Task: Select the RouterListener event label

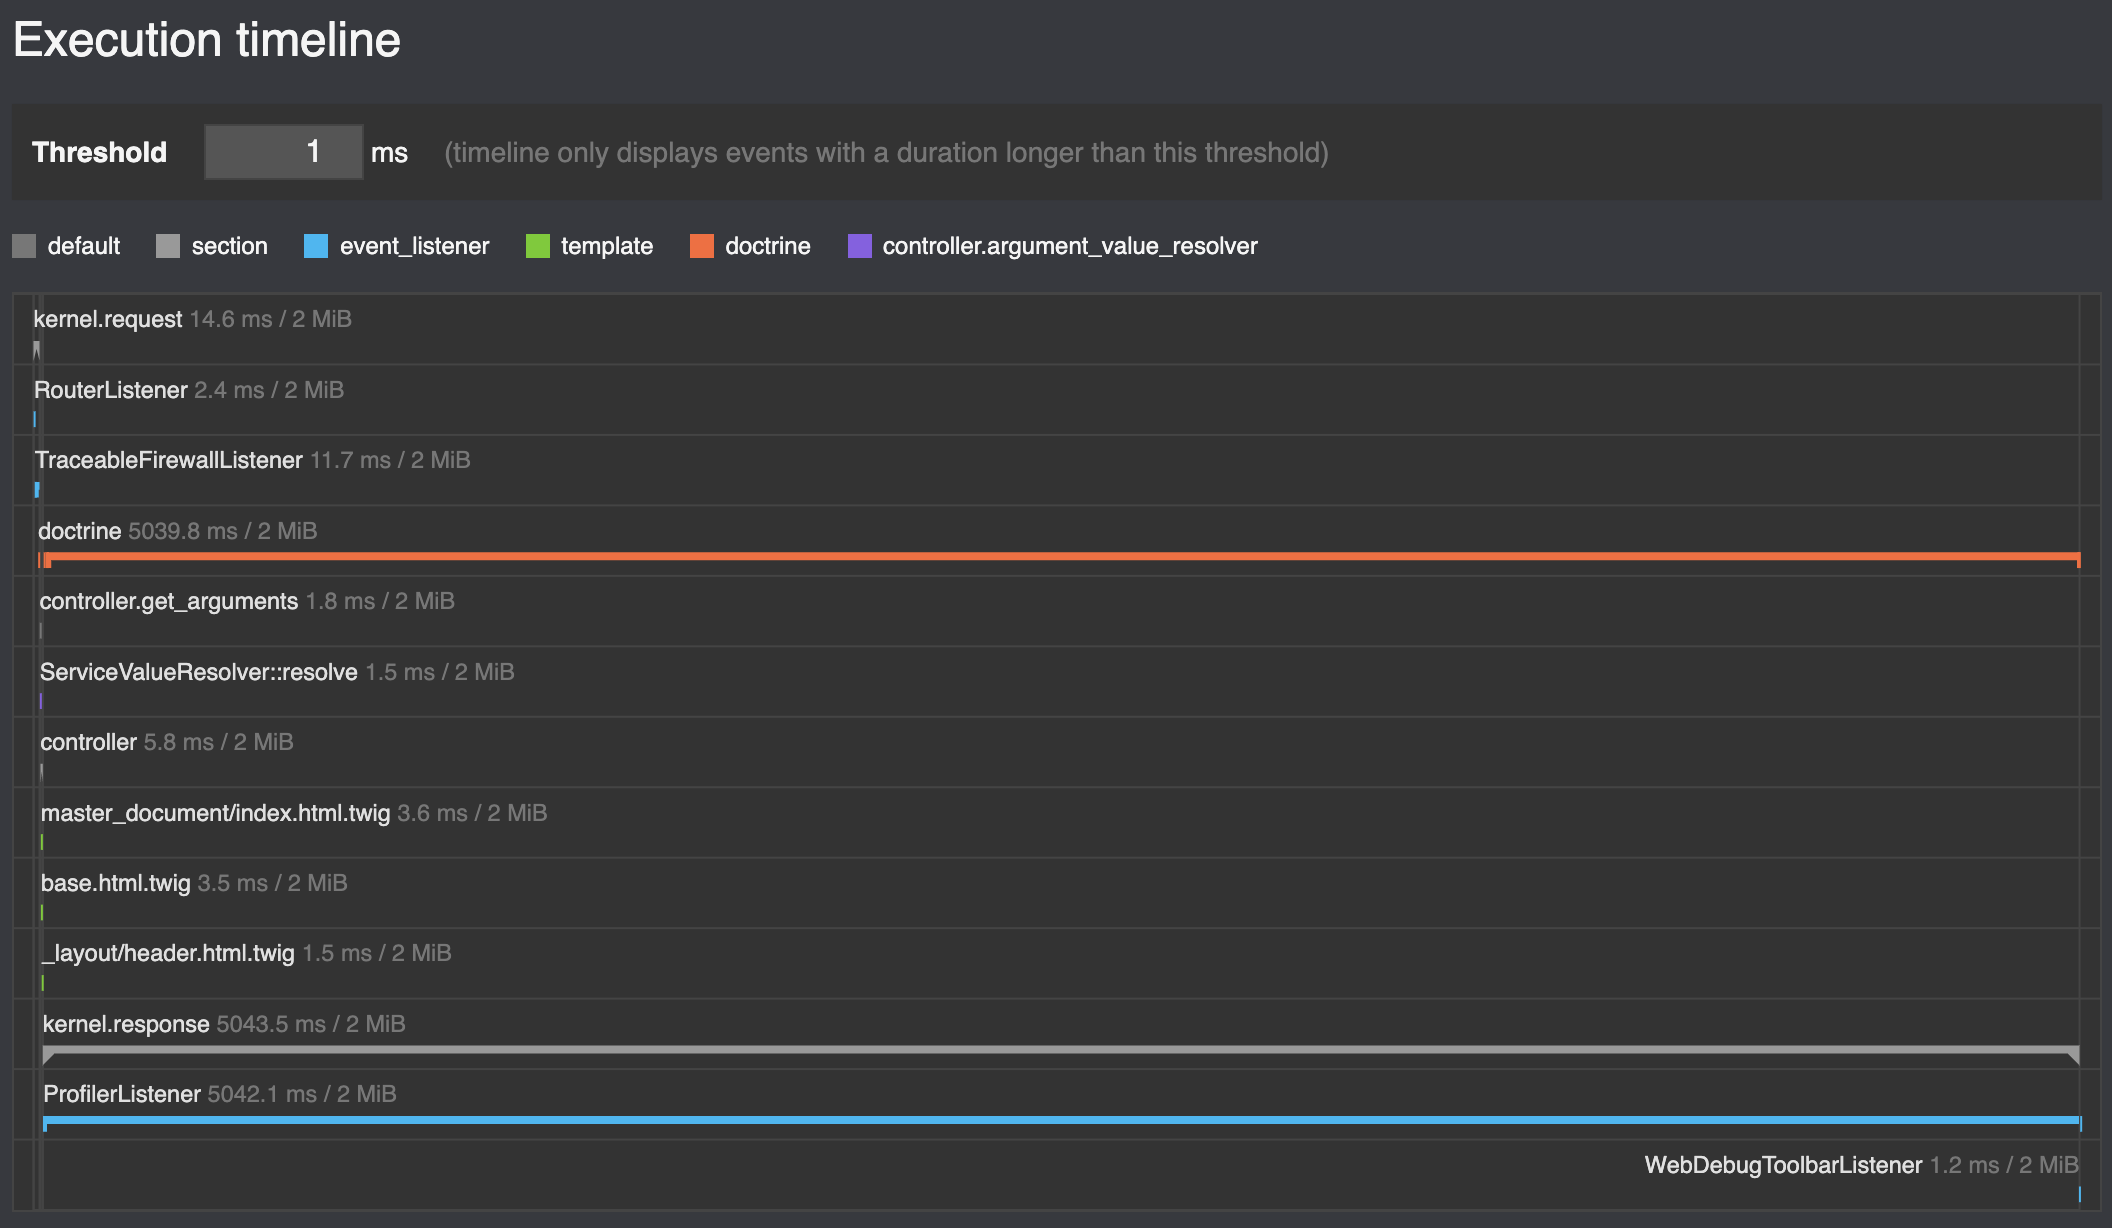Action: coord(111,390)
